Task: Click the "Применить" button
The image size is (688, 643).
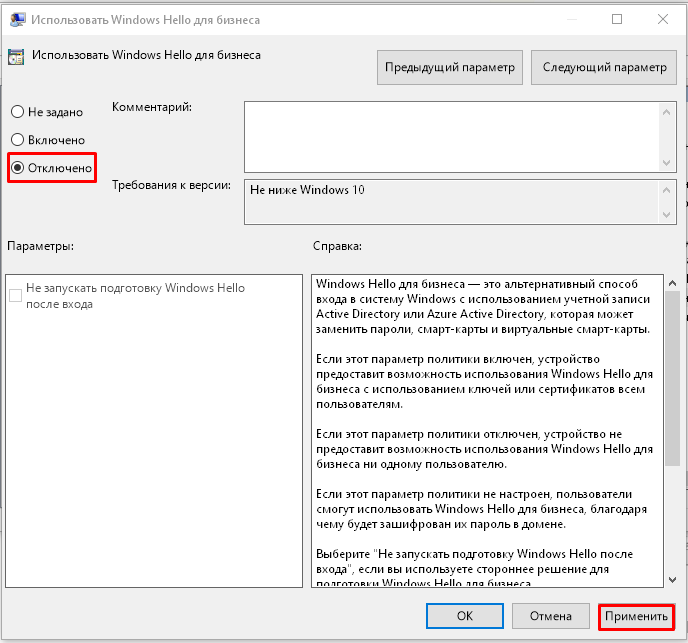Action: (x=636, y=616)
